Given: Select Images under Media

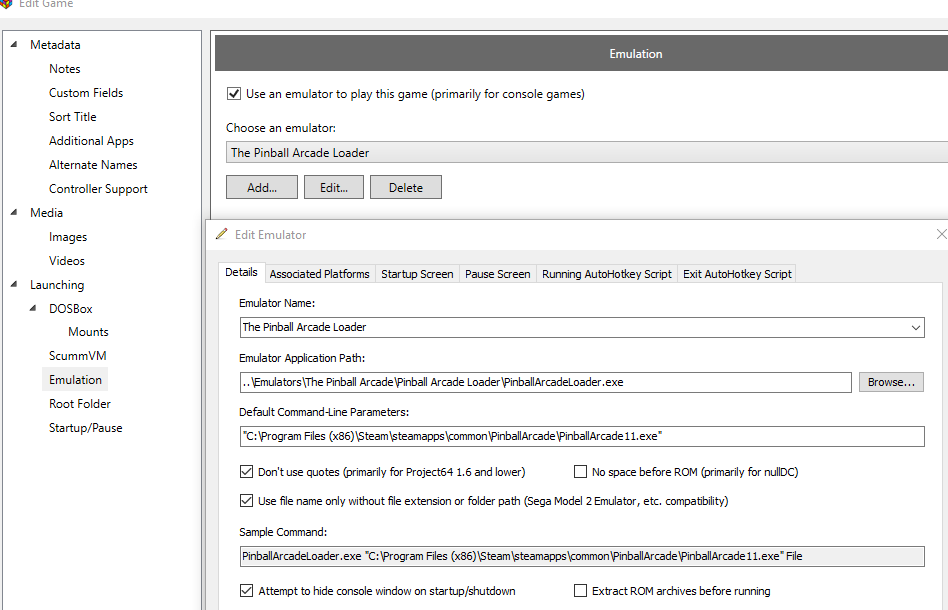Looking at the screenshot, I should click(x=68, y=236).
